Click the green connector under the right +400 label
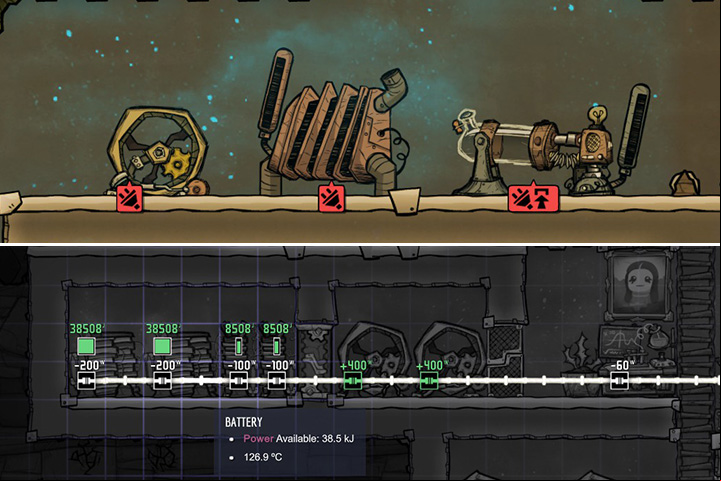 click(x=429, y=381)
